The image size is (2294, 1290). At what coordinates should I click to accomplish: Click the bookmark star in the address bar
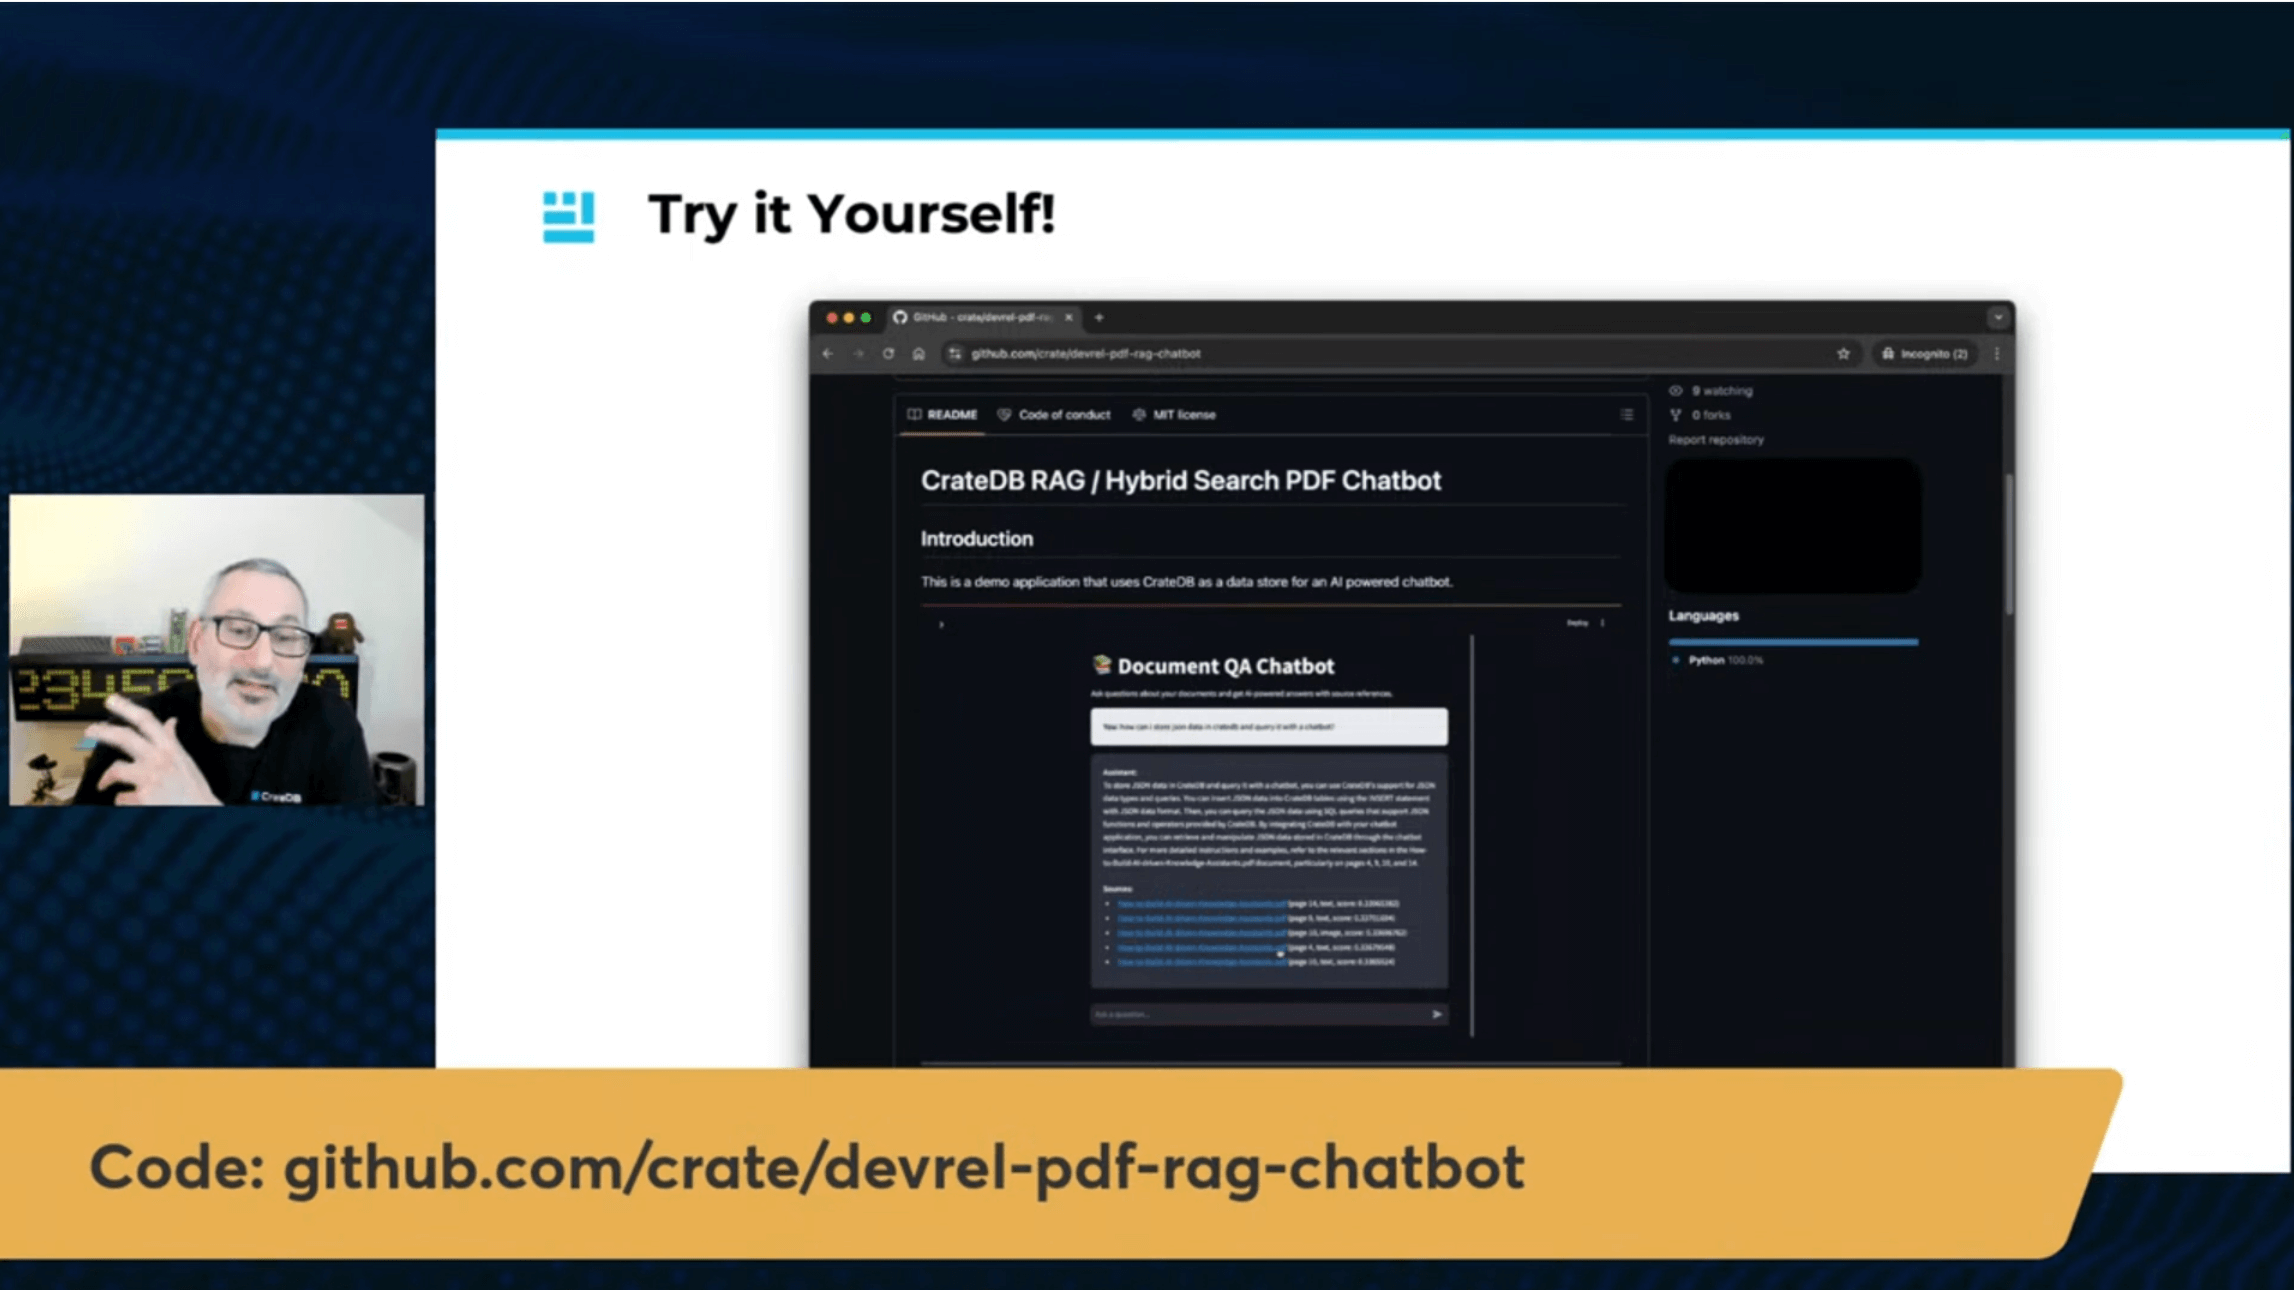[1843, 353]
